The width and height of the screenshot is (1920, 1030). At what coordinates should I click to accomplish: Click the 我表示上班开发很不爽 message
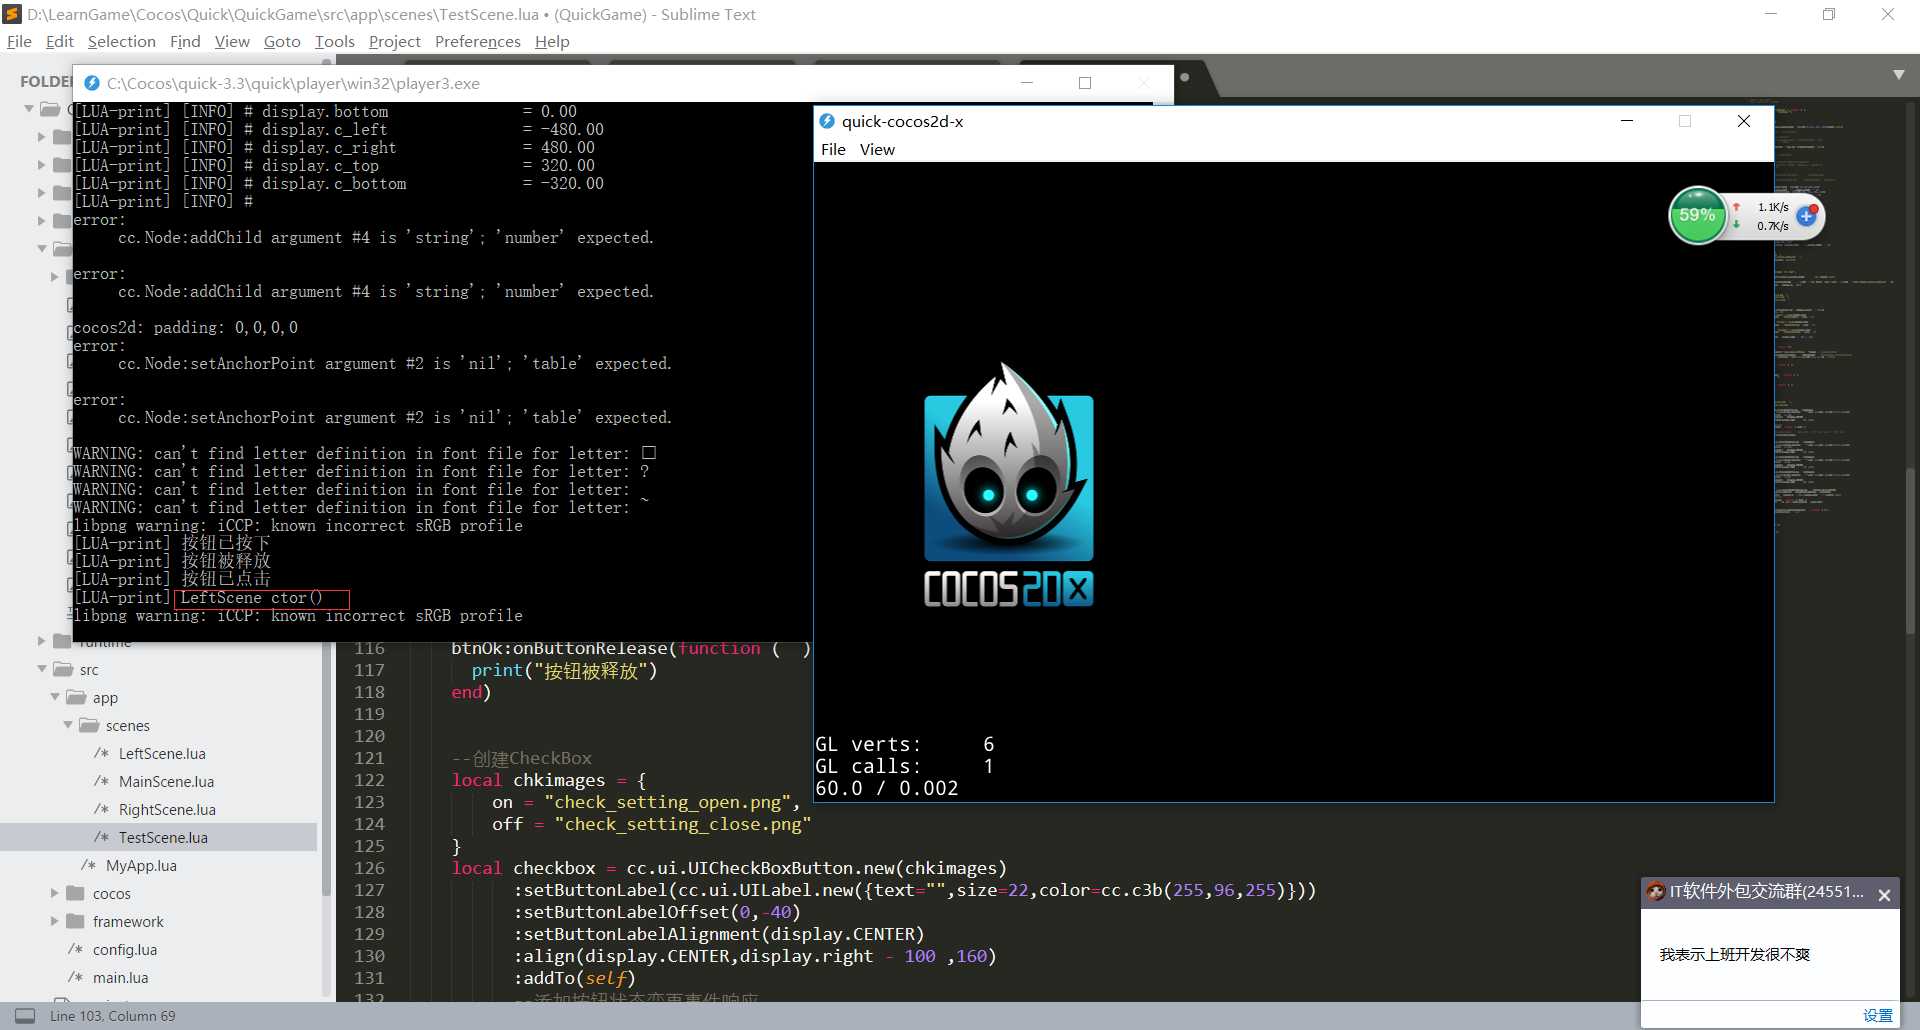(1734, 954)
